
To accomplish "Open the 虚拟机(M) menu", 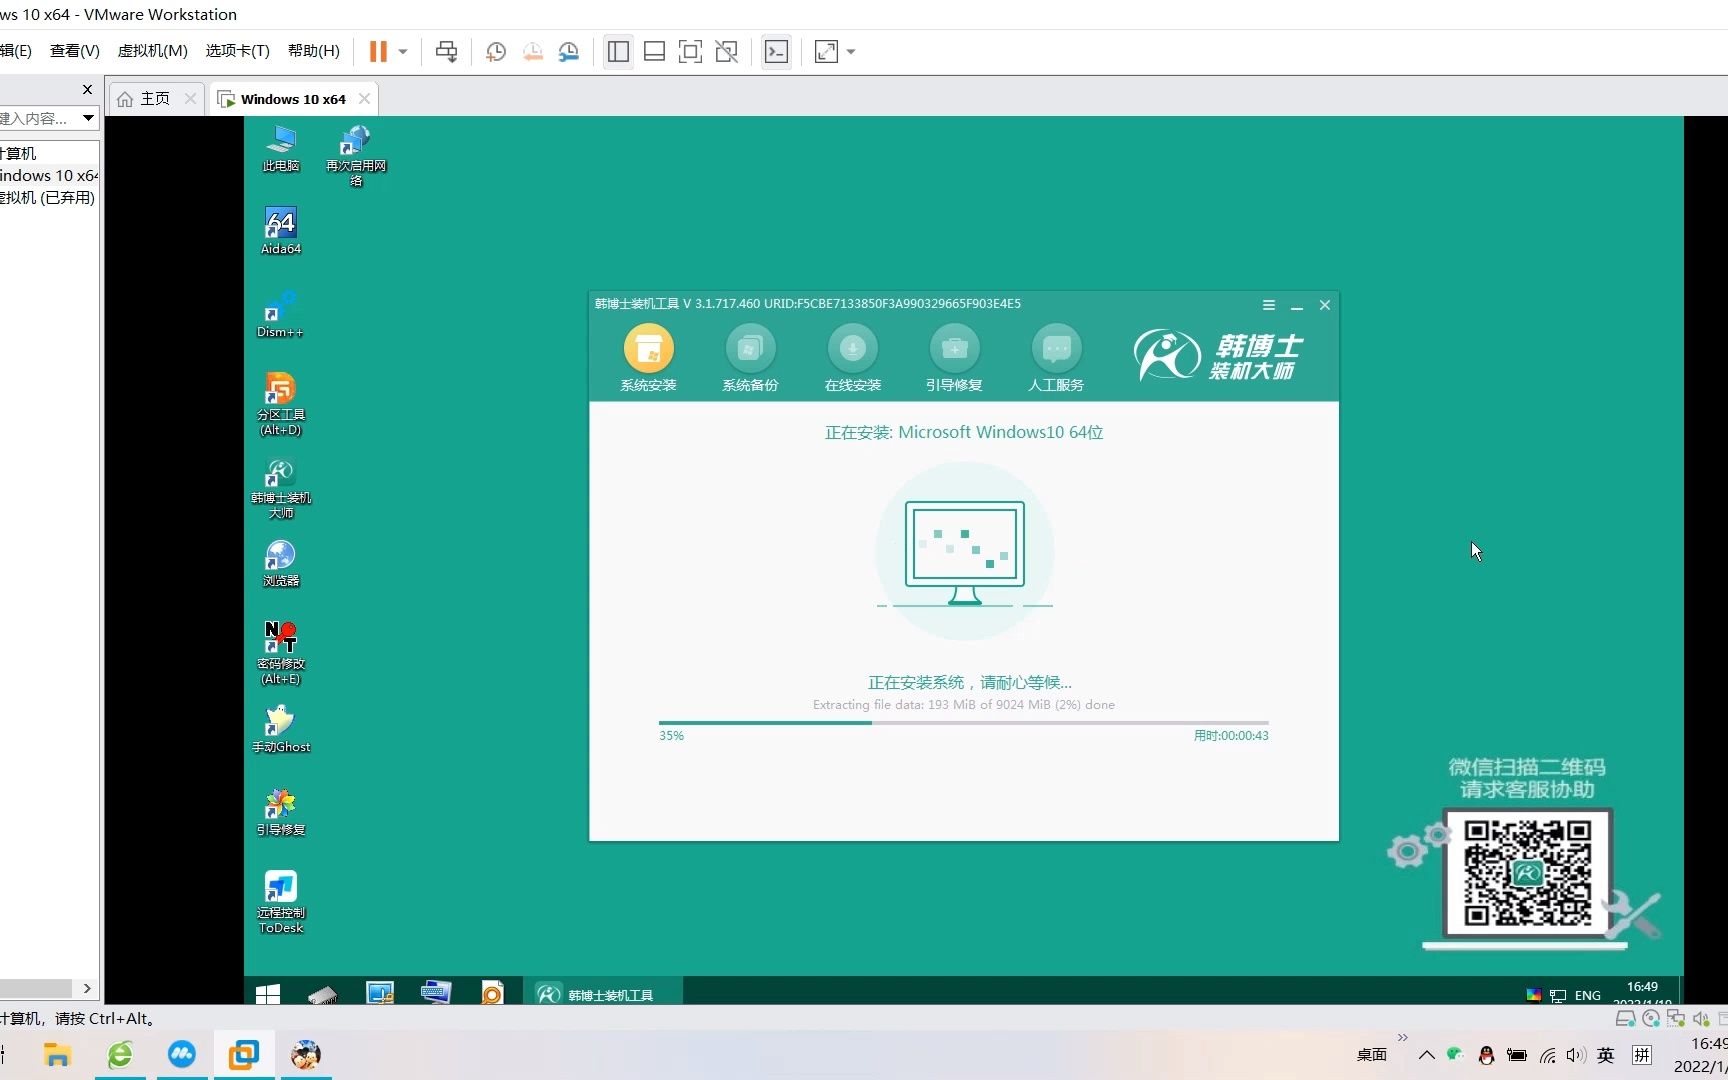I will point(153,51).
